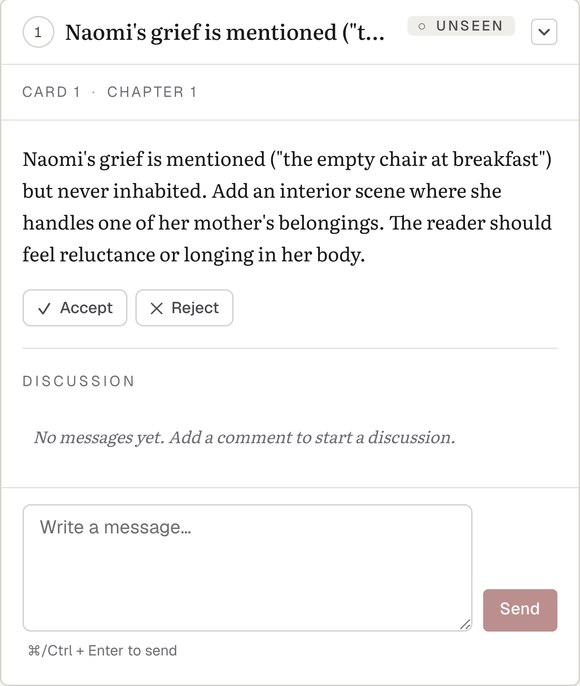Click the truncated card title Naomi's grief
The image size is (580, 686).
225,32
